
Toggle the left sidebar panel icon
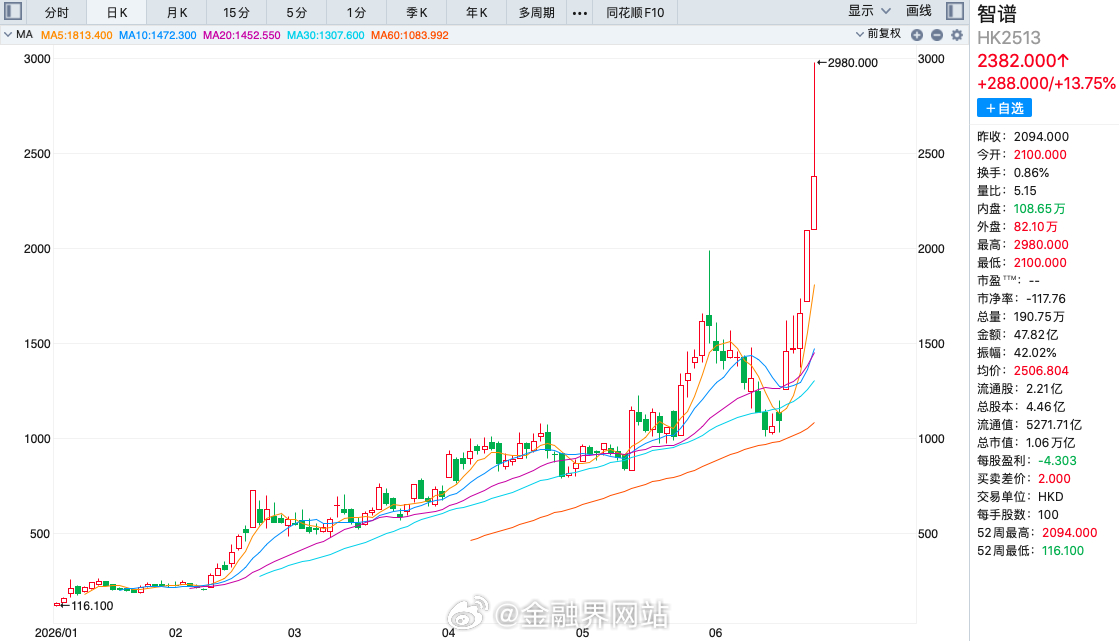coord(13,11)
